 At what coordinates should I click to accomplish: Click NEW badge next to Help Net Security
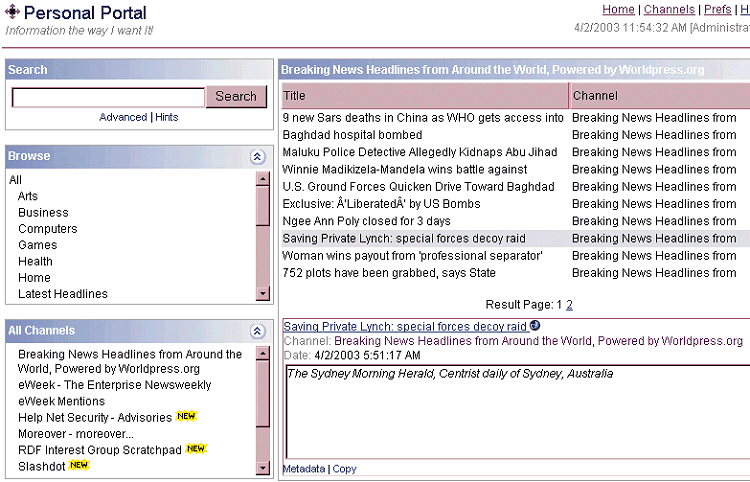(186, 416)
